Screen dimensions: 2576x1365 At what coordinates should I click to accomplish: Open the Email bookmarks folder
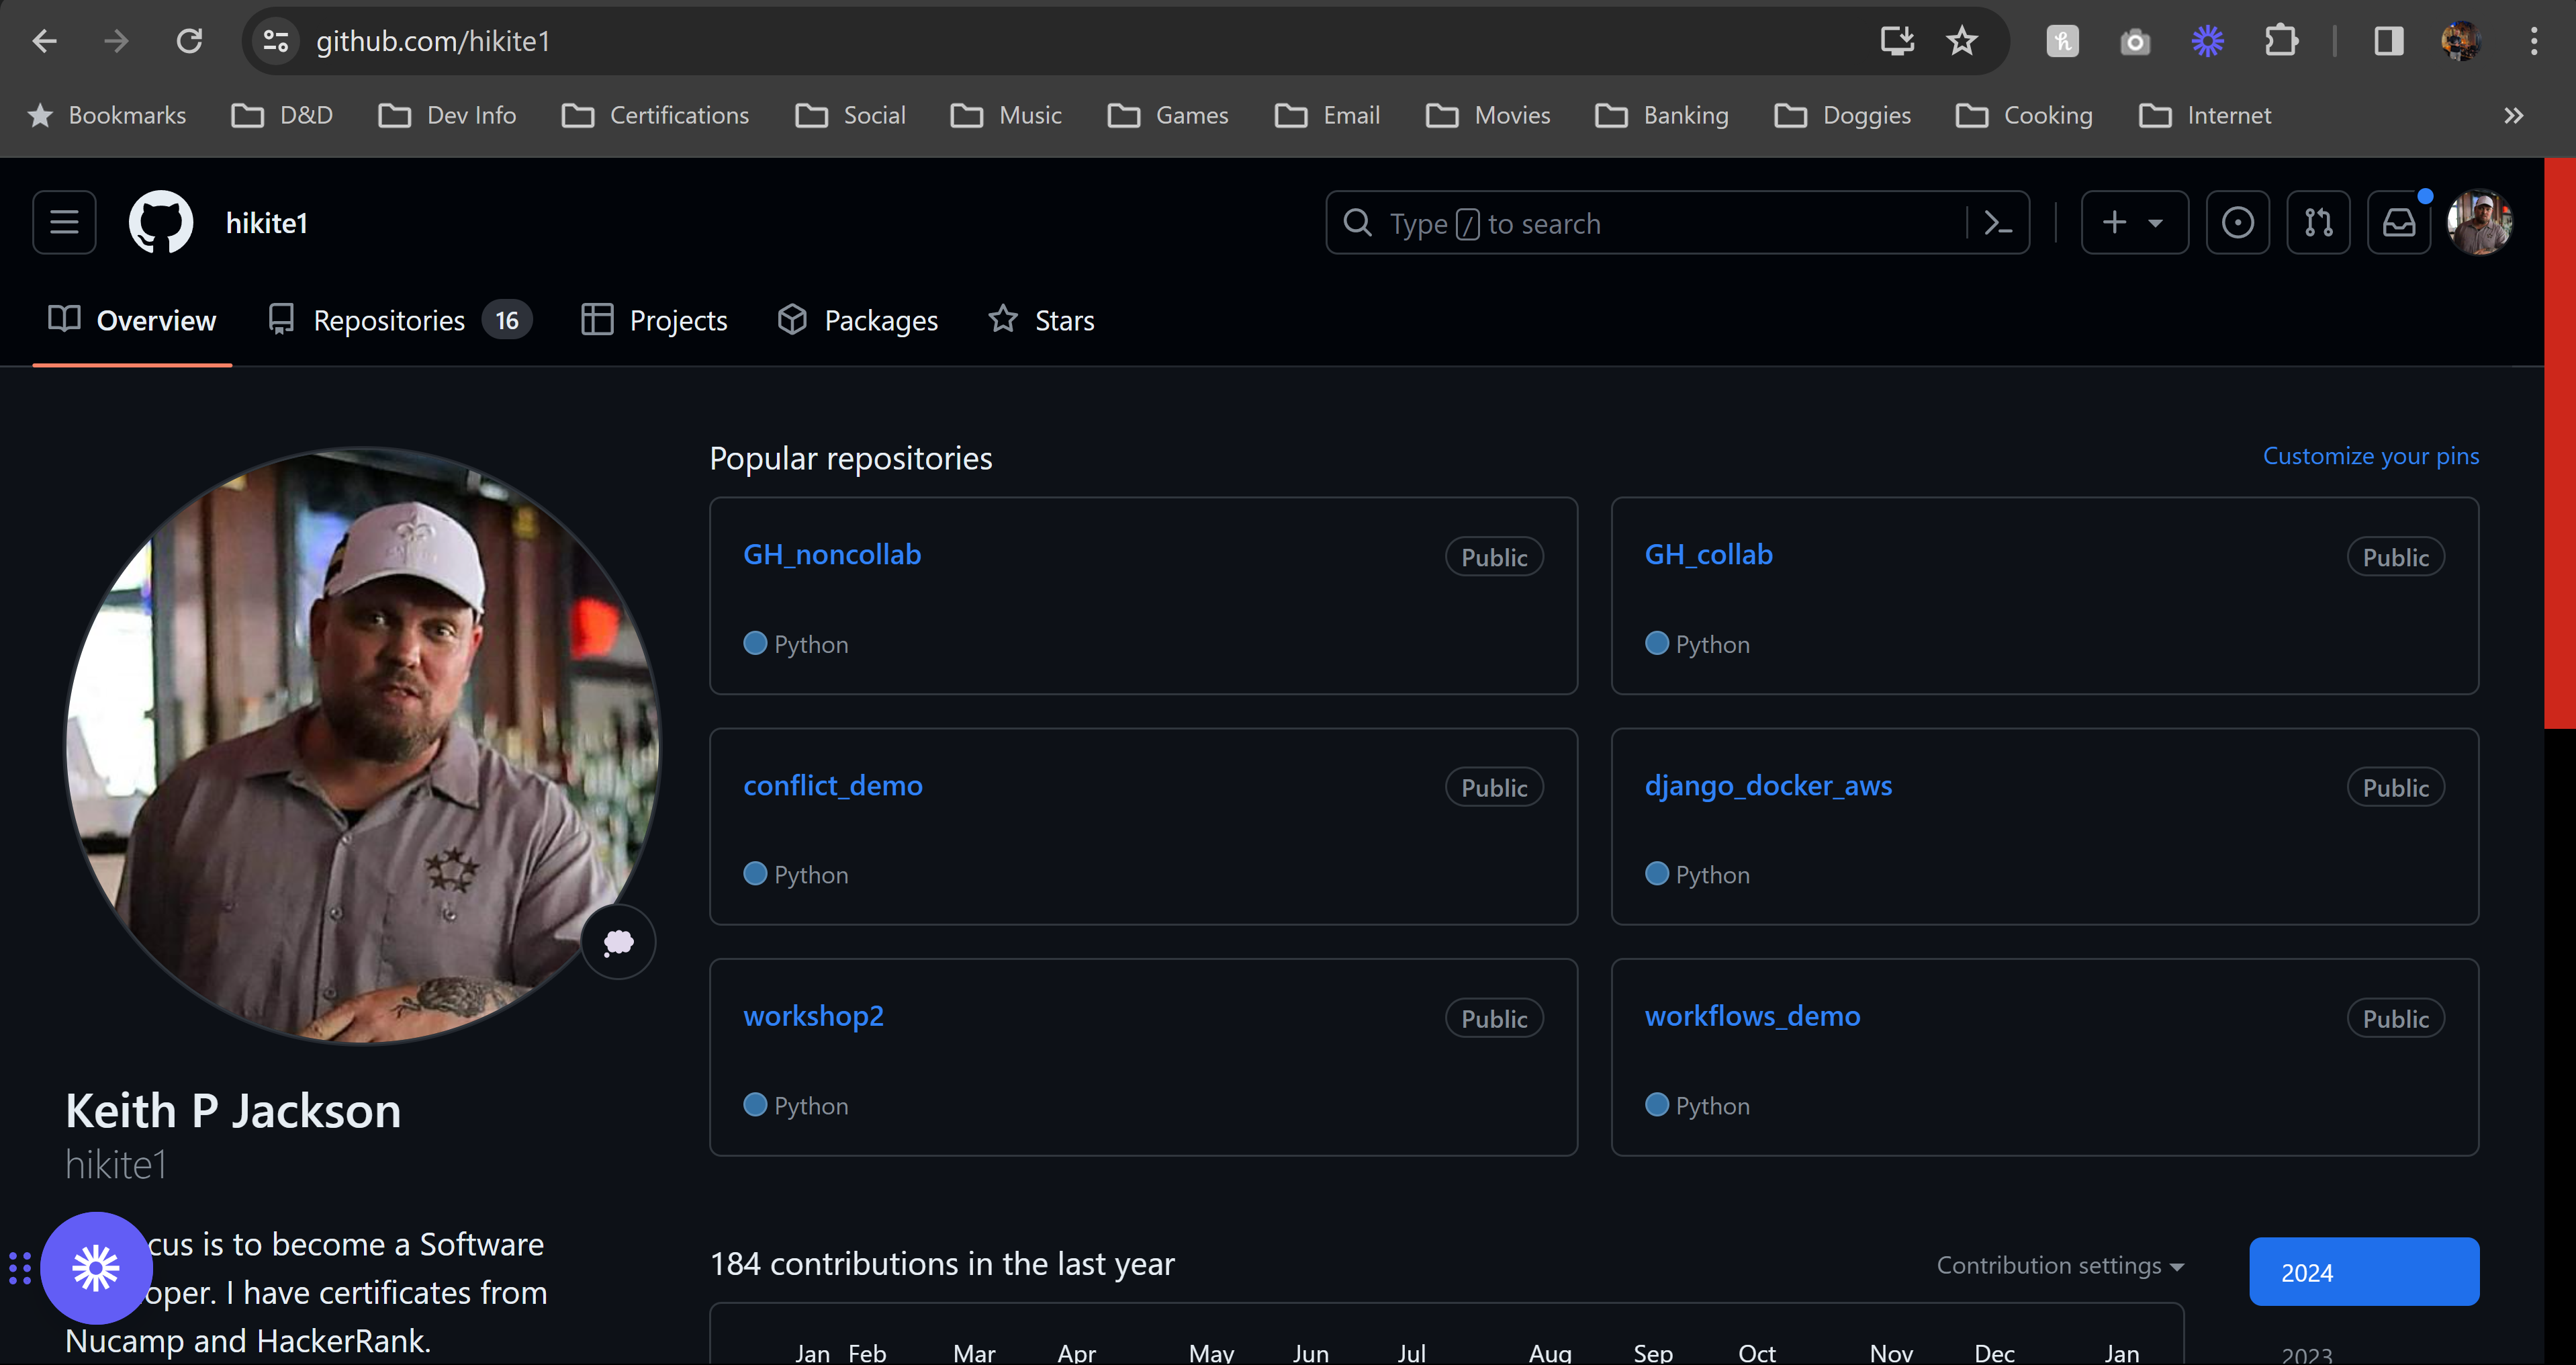pos(1327,116)
